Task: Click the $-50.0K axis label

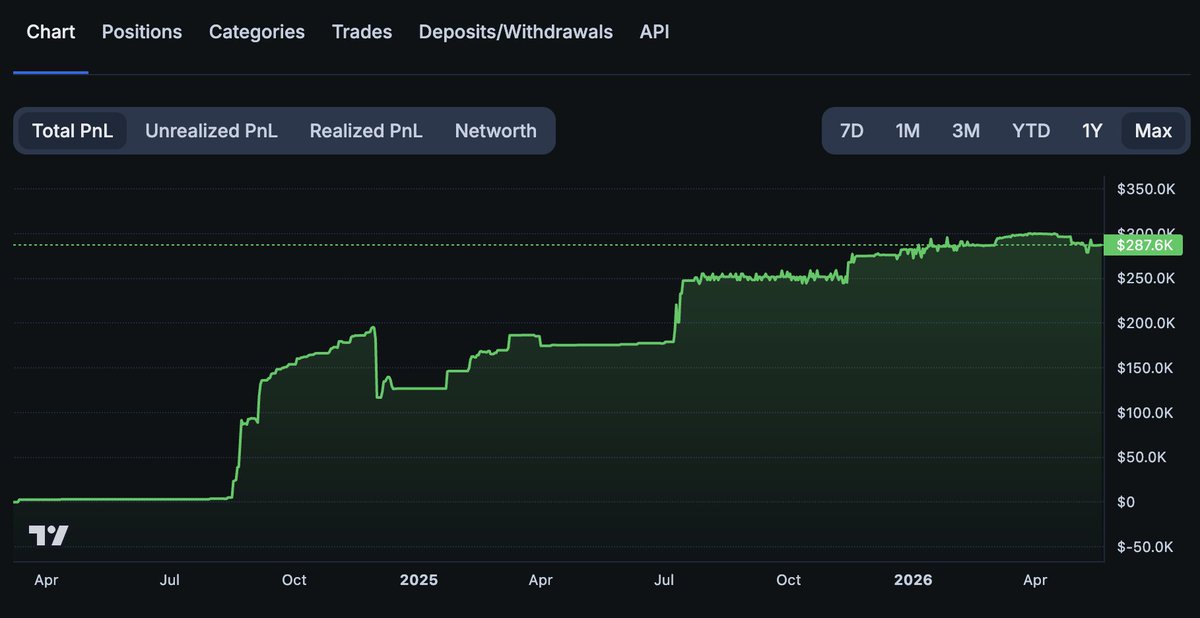Action: pos(1145,547)
